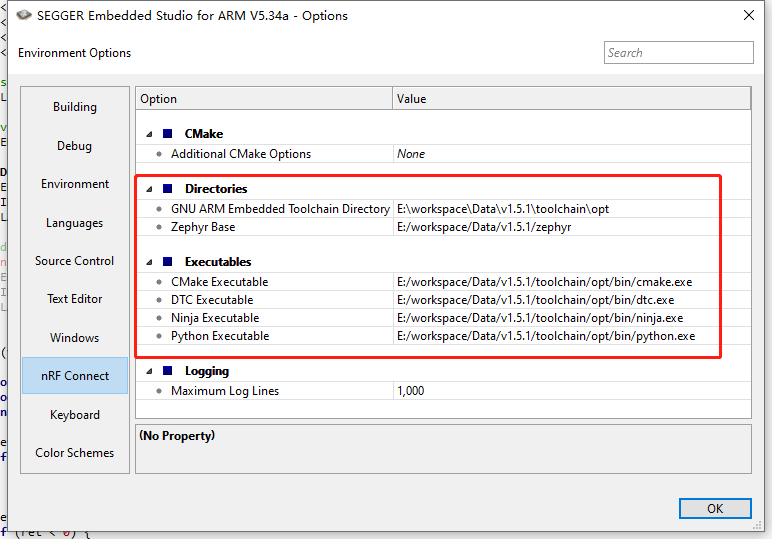Switch to Source Control options
The height and width of the screenshot is (539, 772).
tap(74, 261)
